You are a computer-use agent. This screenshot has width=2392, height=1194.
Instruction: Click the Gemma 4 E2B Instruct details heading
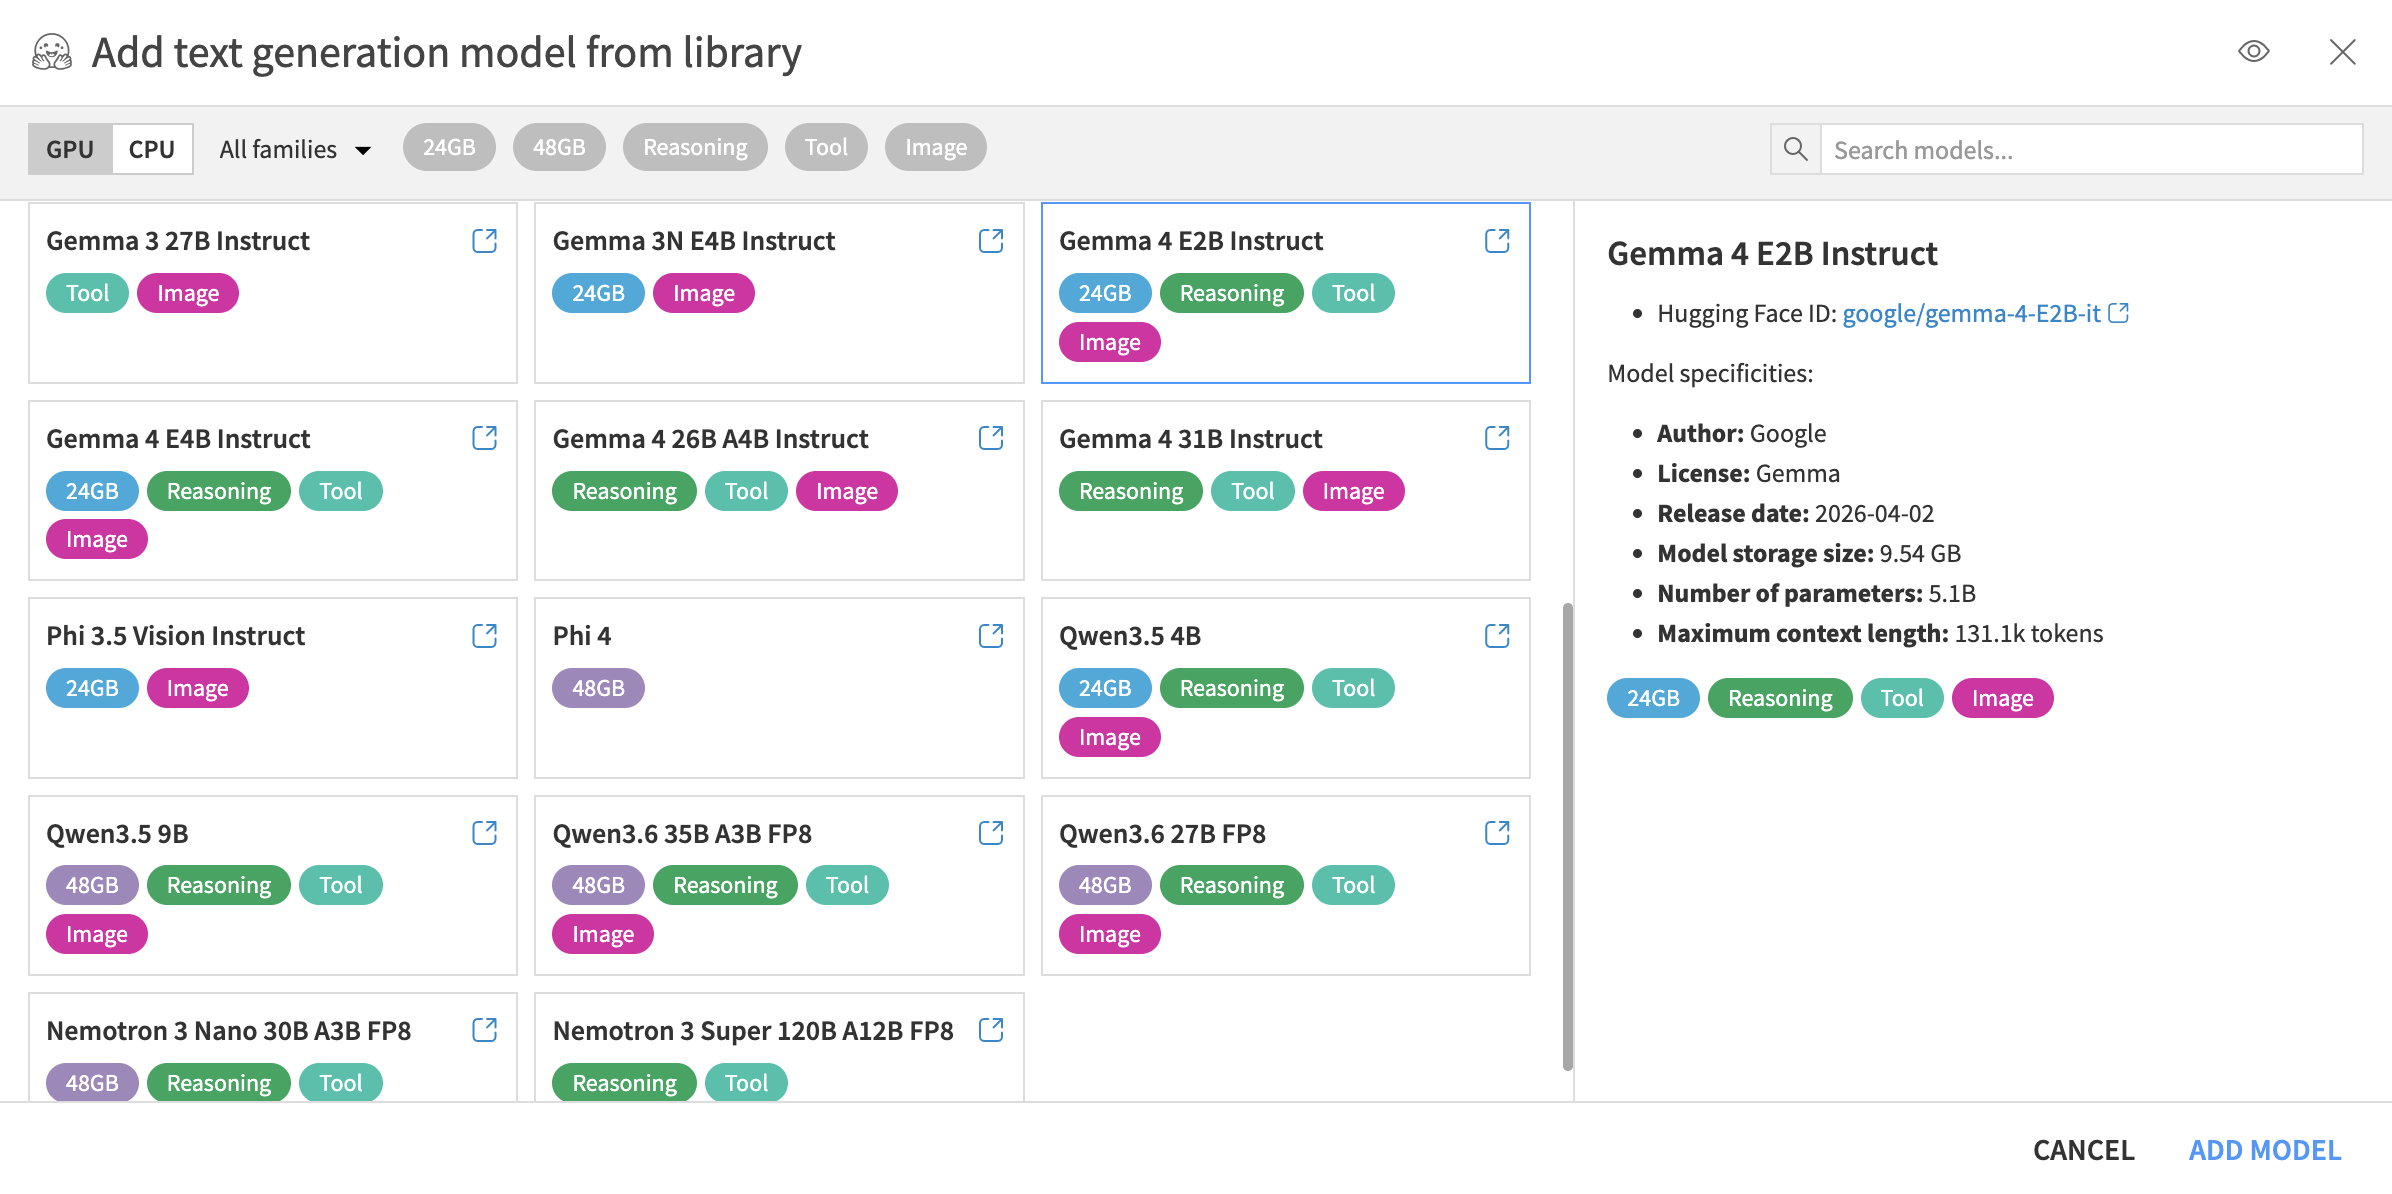(1772, 254)
